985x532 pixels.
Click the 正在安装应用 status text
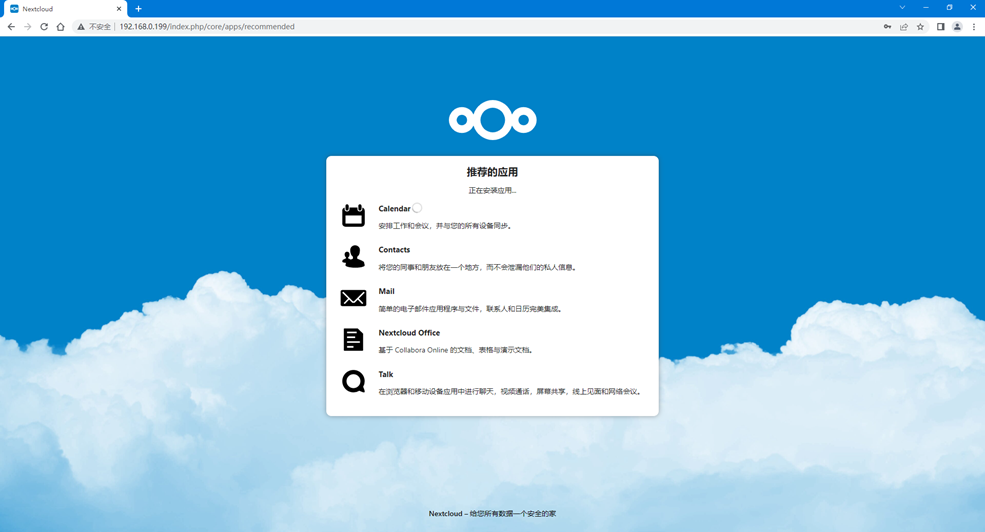click(x=492, y=190)
